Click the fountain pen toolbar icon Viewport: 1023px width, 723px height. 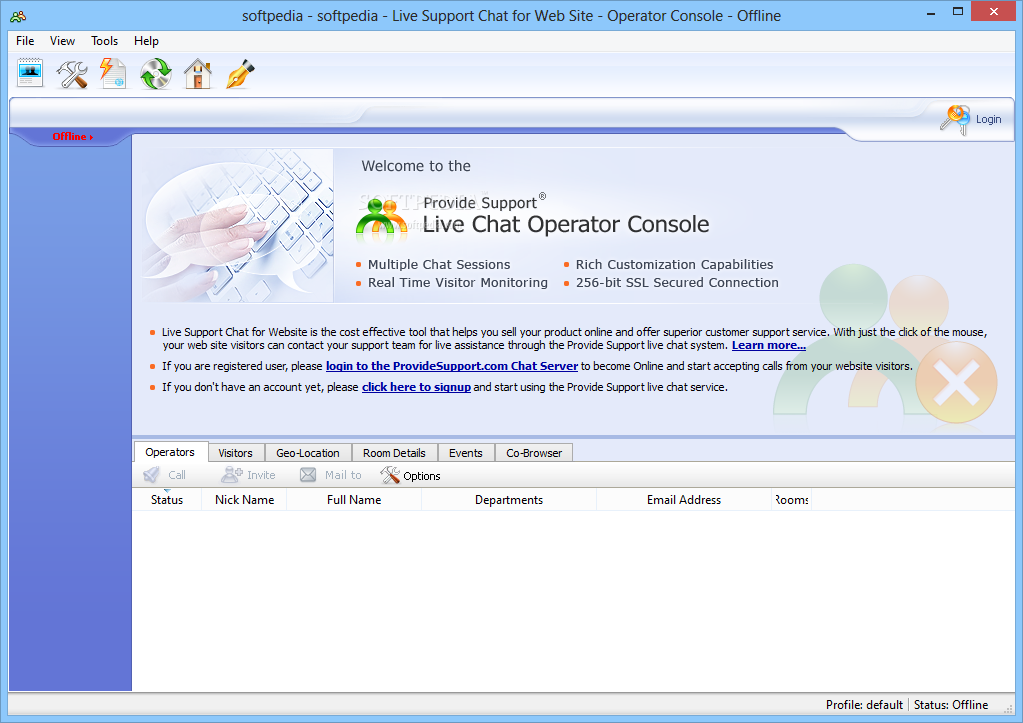coord(239,74)
